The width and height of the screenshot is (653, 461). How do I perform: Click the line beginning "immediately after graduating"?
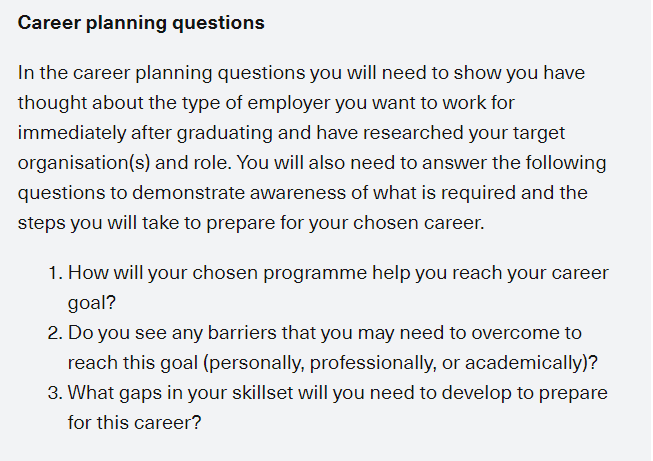click(291, 133)
